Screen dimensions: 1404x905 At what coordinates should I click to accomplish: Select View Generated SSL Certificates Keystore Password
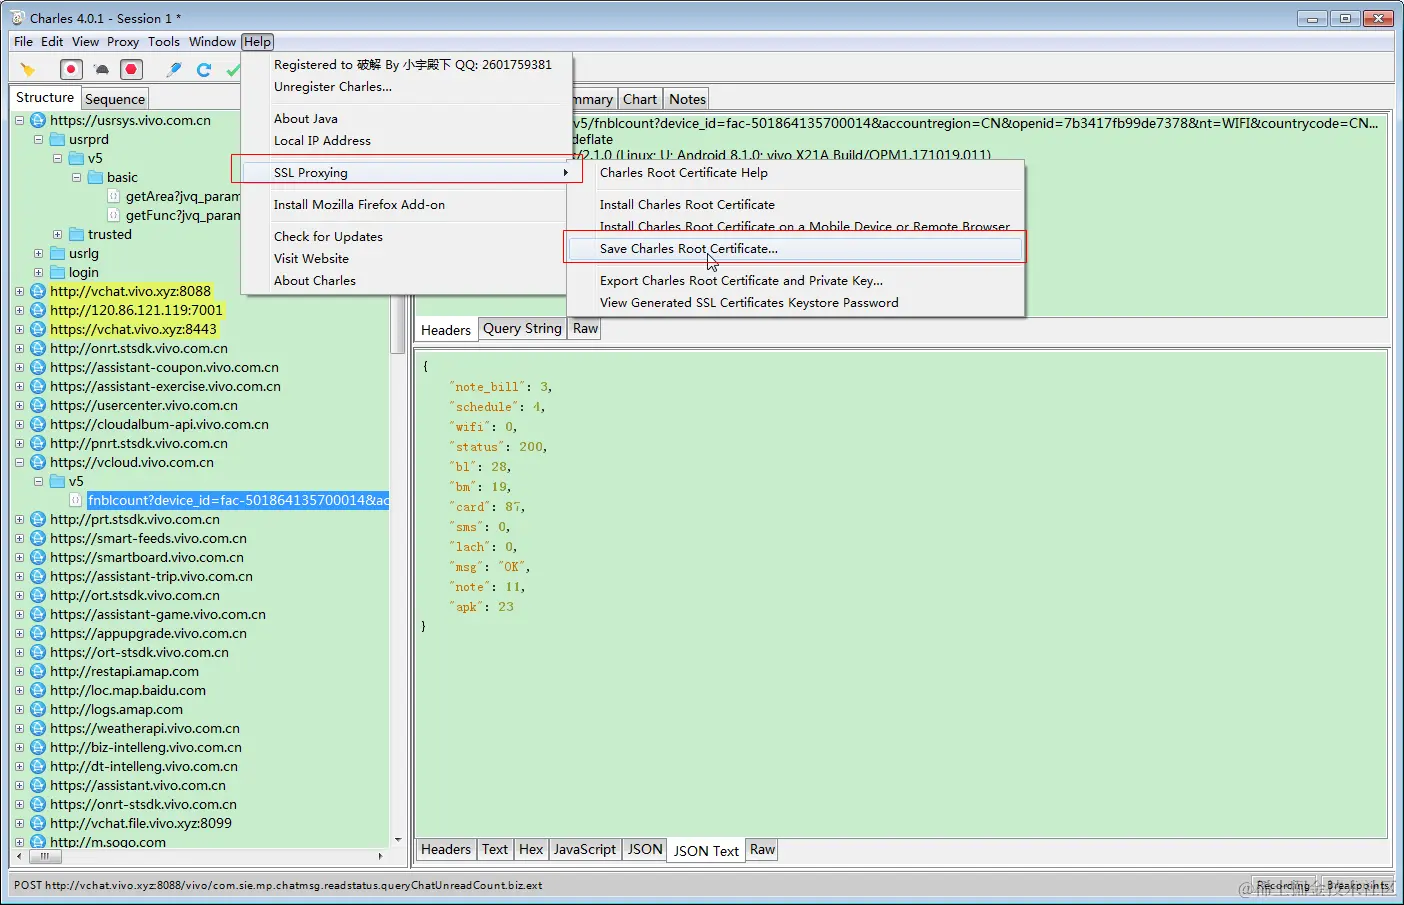pyautogui.click(x=795, y=303)
